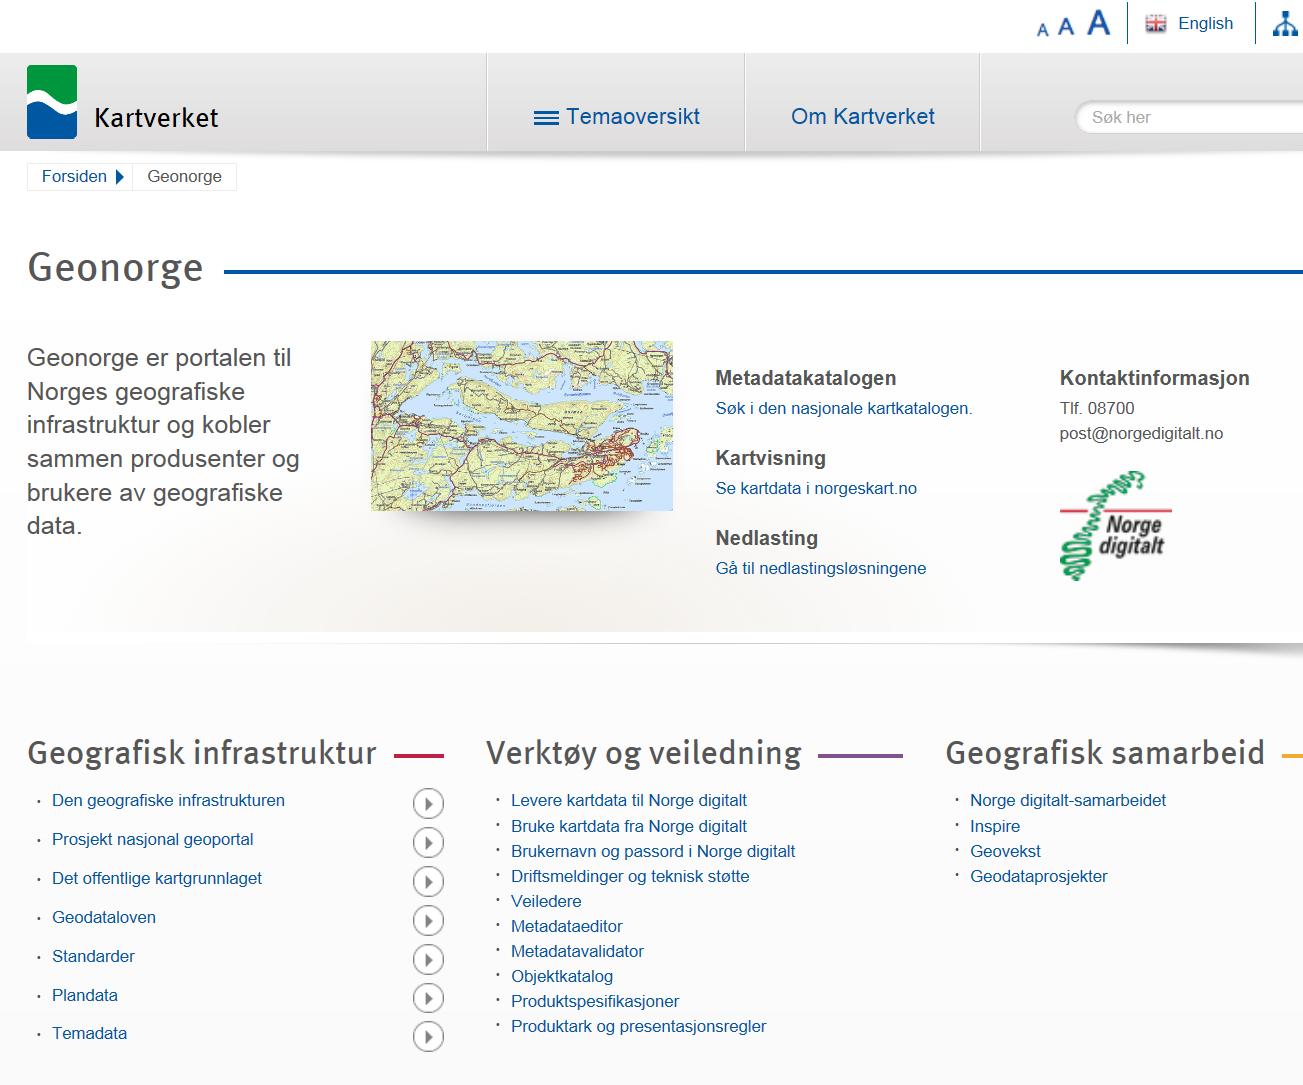This screenshot has width=1303, height=1085.
Task: Expand arrow next to Den geografiske infrastrukturen
Action: click(428, 803)
